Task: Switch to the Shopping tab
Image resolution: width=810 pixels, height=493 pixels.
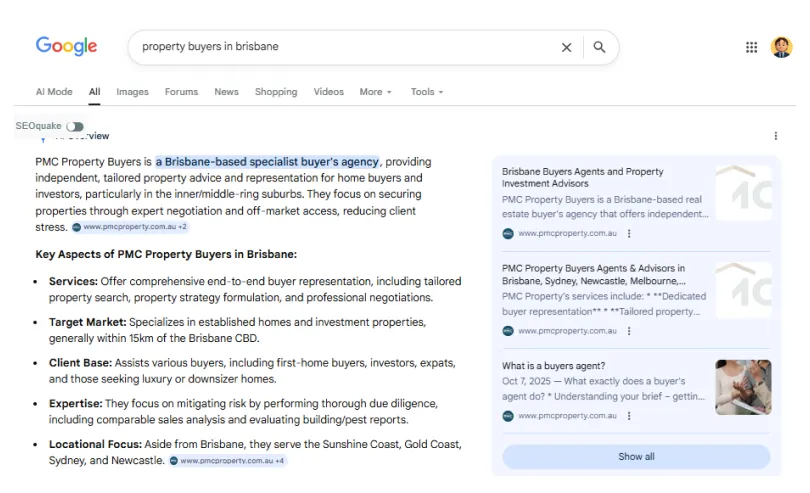Action: coord(276,92)
